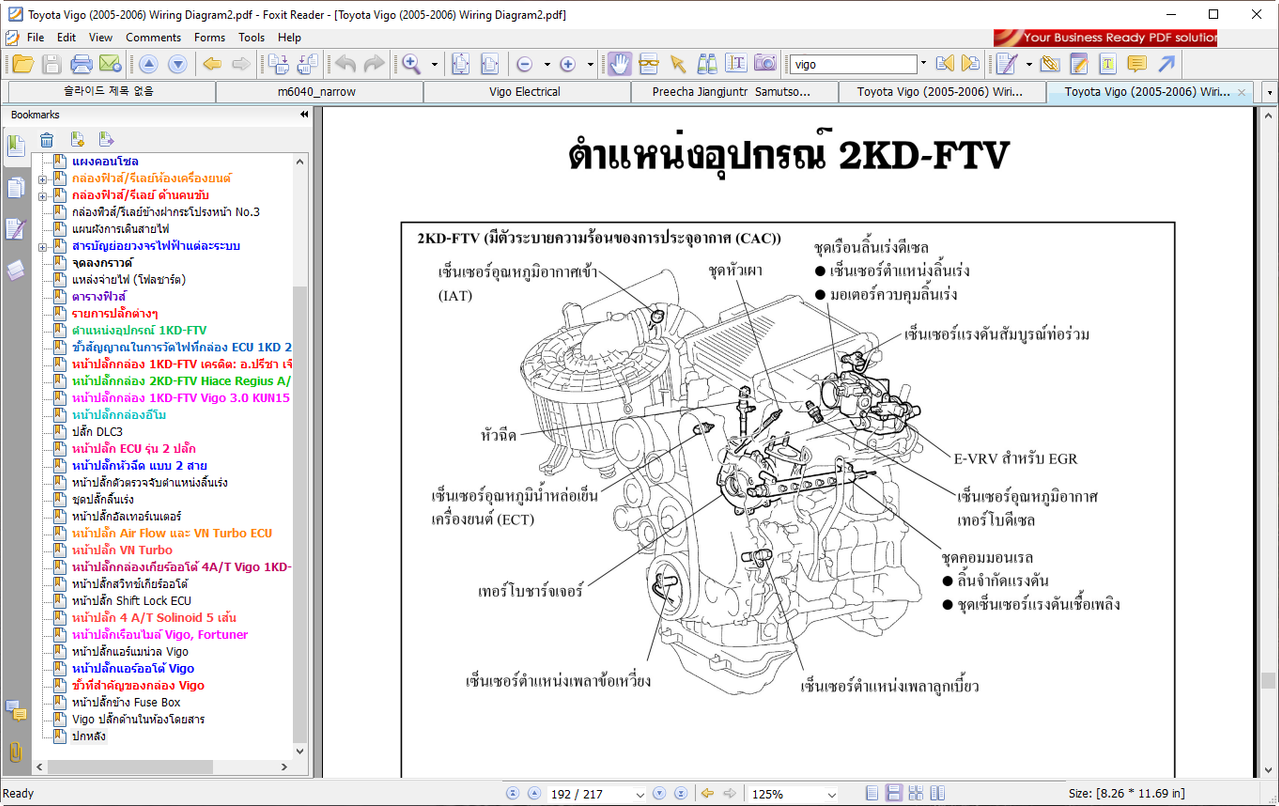Image resolution: width=1279 pixels, height=806 pixels.
Task: Print the document via printer icon
Action: click(81, 64)
